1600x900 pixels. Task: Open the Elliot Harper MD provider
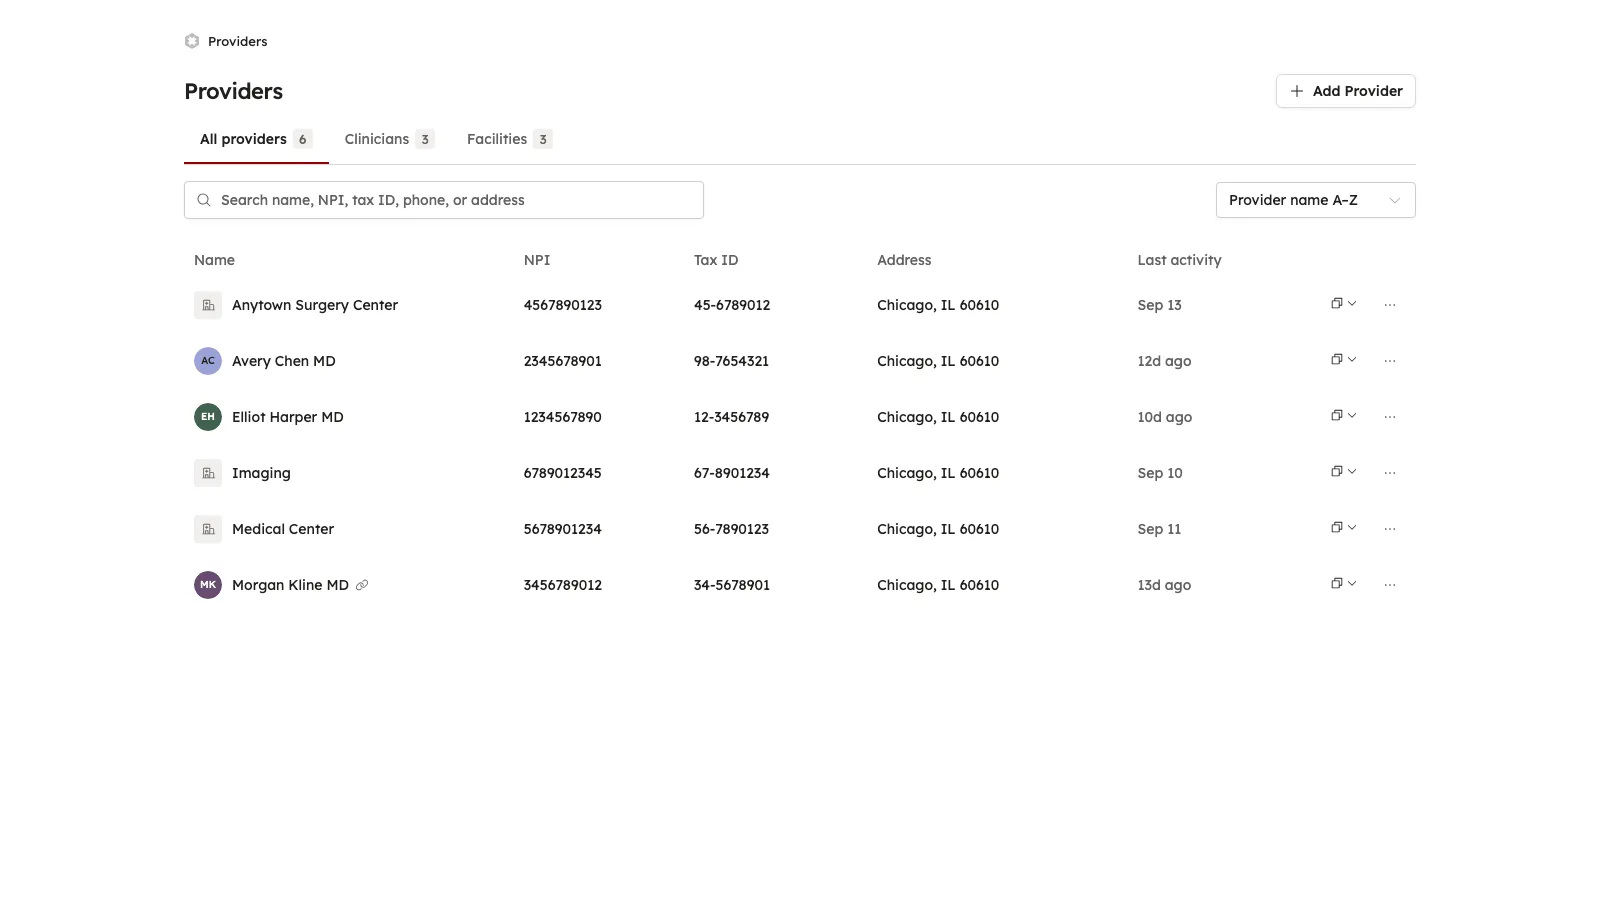pos(288,417)
